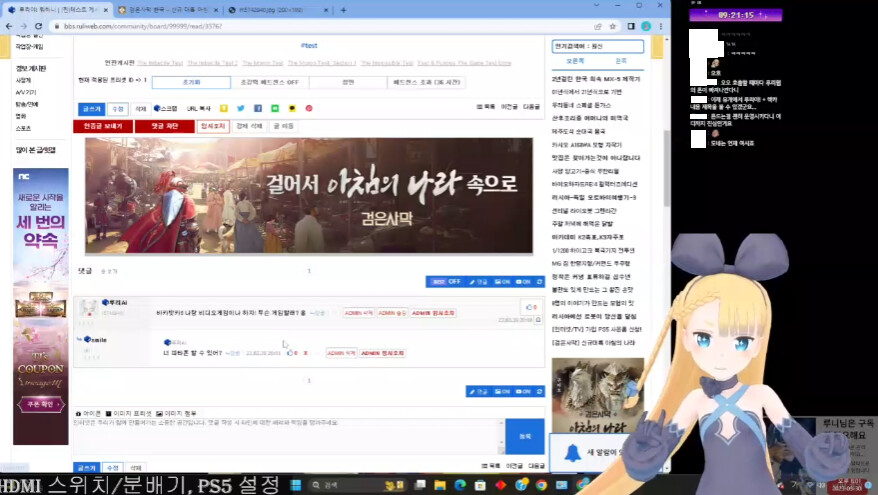
Task: Click the red round share icon
Action: click(x=309, y=108)
